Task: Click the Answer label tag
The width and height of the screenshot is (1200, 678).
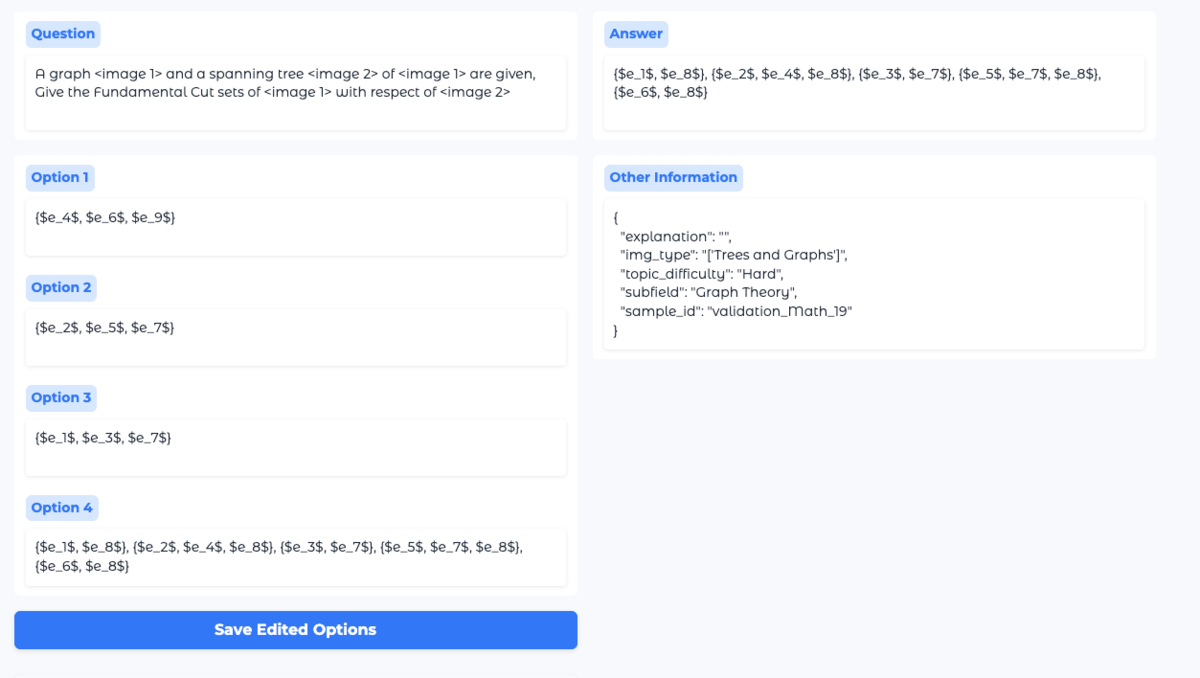Action: [636, 34]
